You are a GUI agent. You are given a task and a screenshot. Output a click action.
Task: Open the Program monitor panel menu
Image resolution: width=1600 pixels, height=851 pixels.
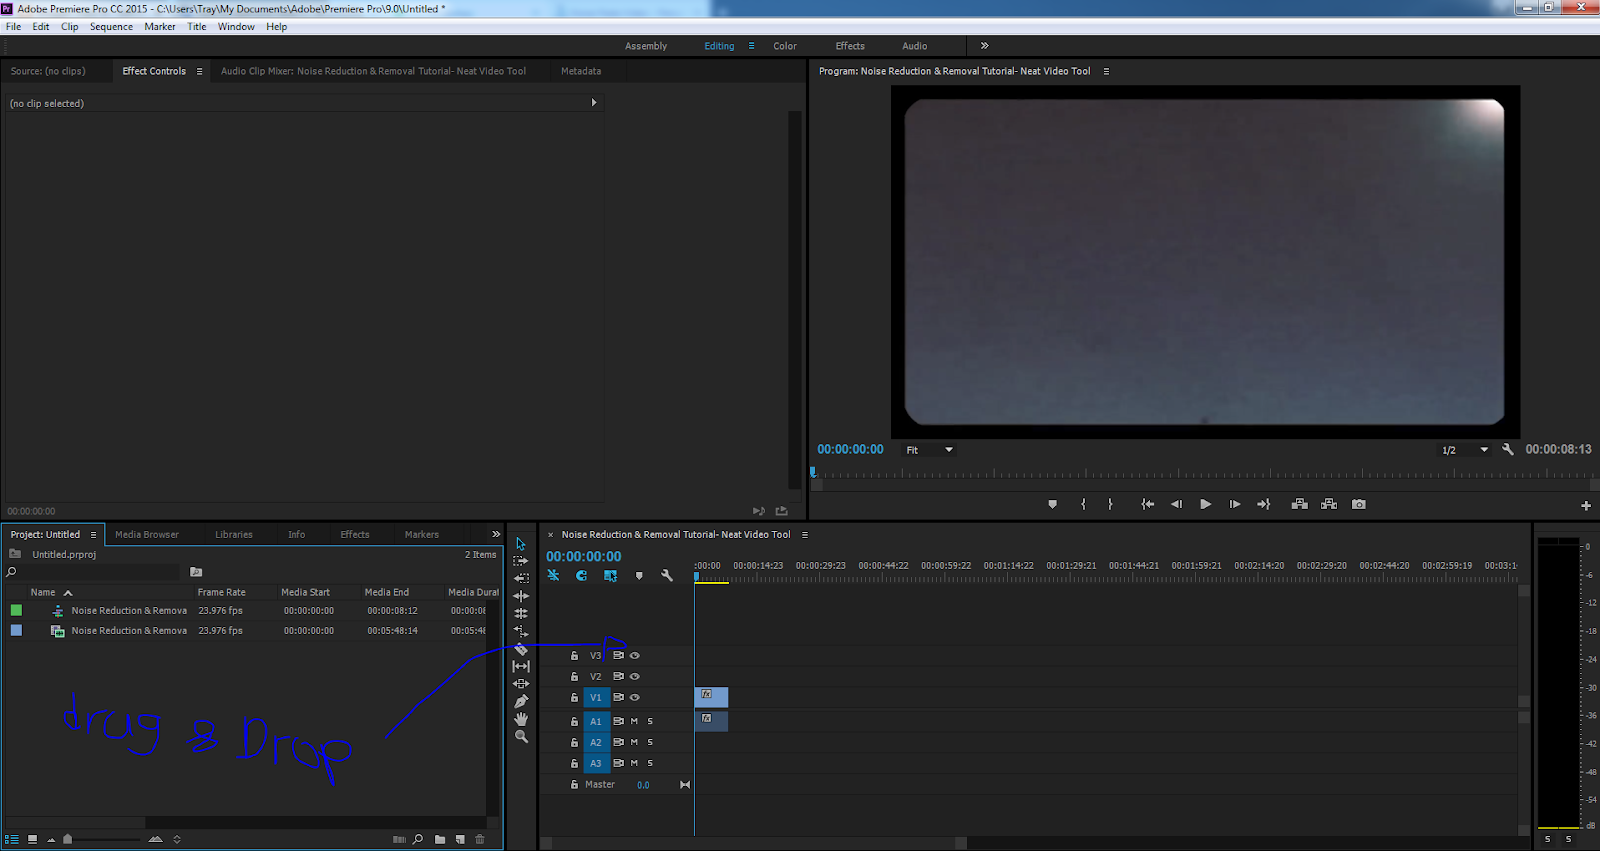1106,71
